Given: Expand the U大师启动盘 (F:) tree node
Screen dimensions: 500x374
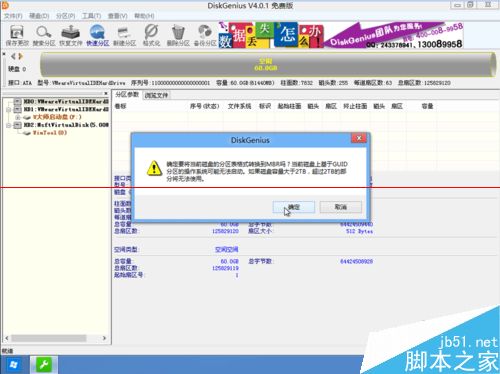Looking at the screenshot, I should (18, 117).
